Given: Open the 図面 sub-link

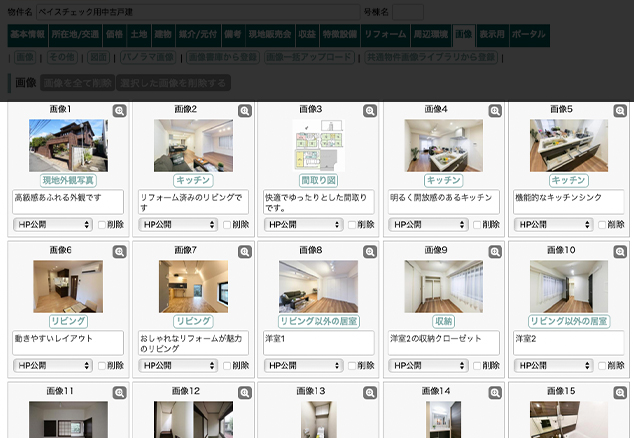Looking at the screenshot, I should 99,57.
